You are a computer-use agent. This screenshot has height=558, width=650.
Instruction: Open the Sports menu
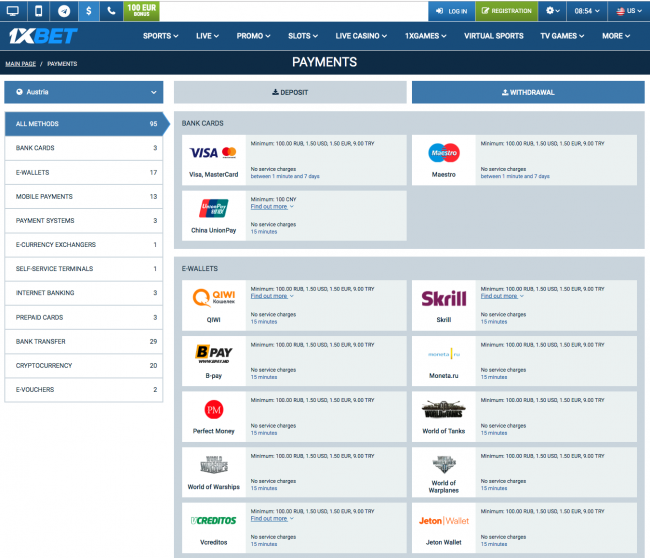pos(160,36)
